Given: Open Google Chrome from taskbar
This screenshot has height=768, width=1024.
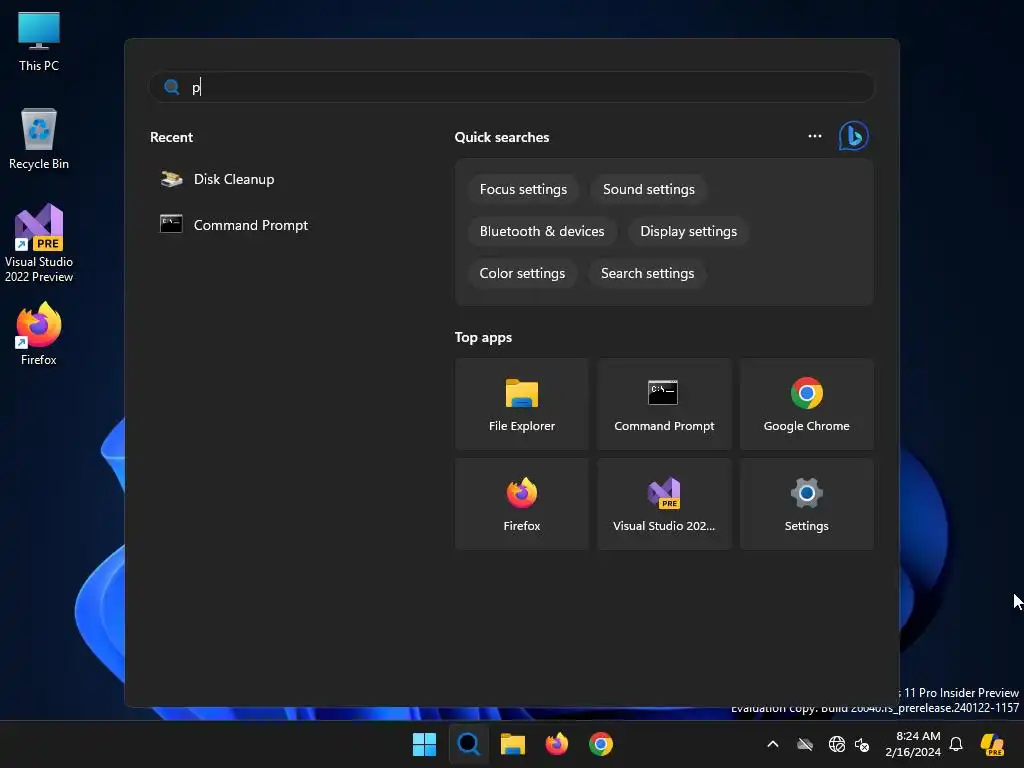Looking at the screenshot, I should tap(601, 744).
